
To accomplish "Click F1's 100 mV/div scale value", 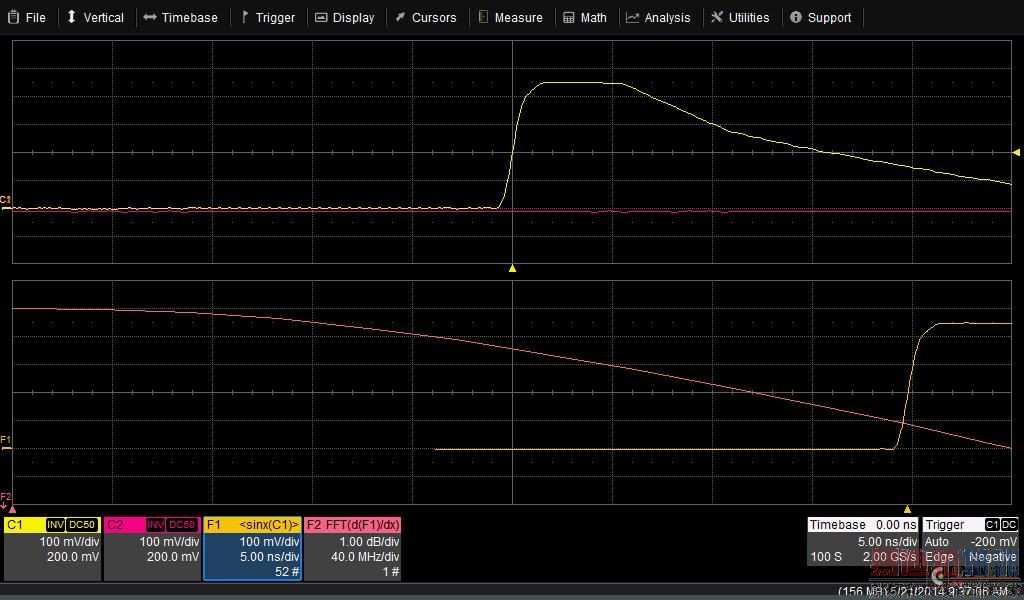I will pos(269,541).
